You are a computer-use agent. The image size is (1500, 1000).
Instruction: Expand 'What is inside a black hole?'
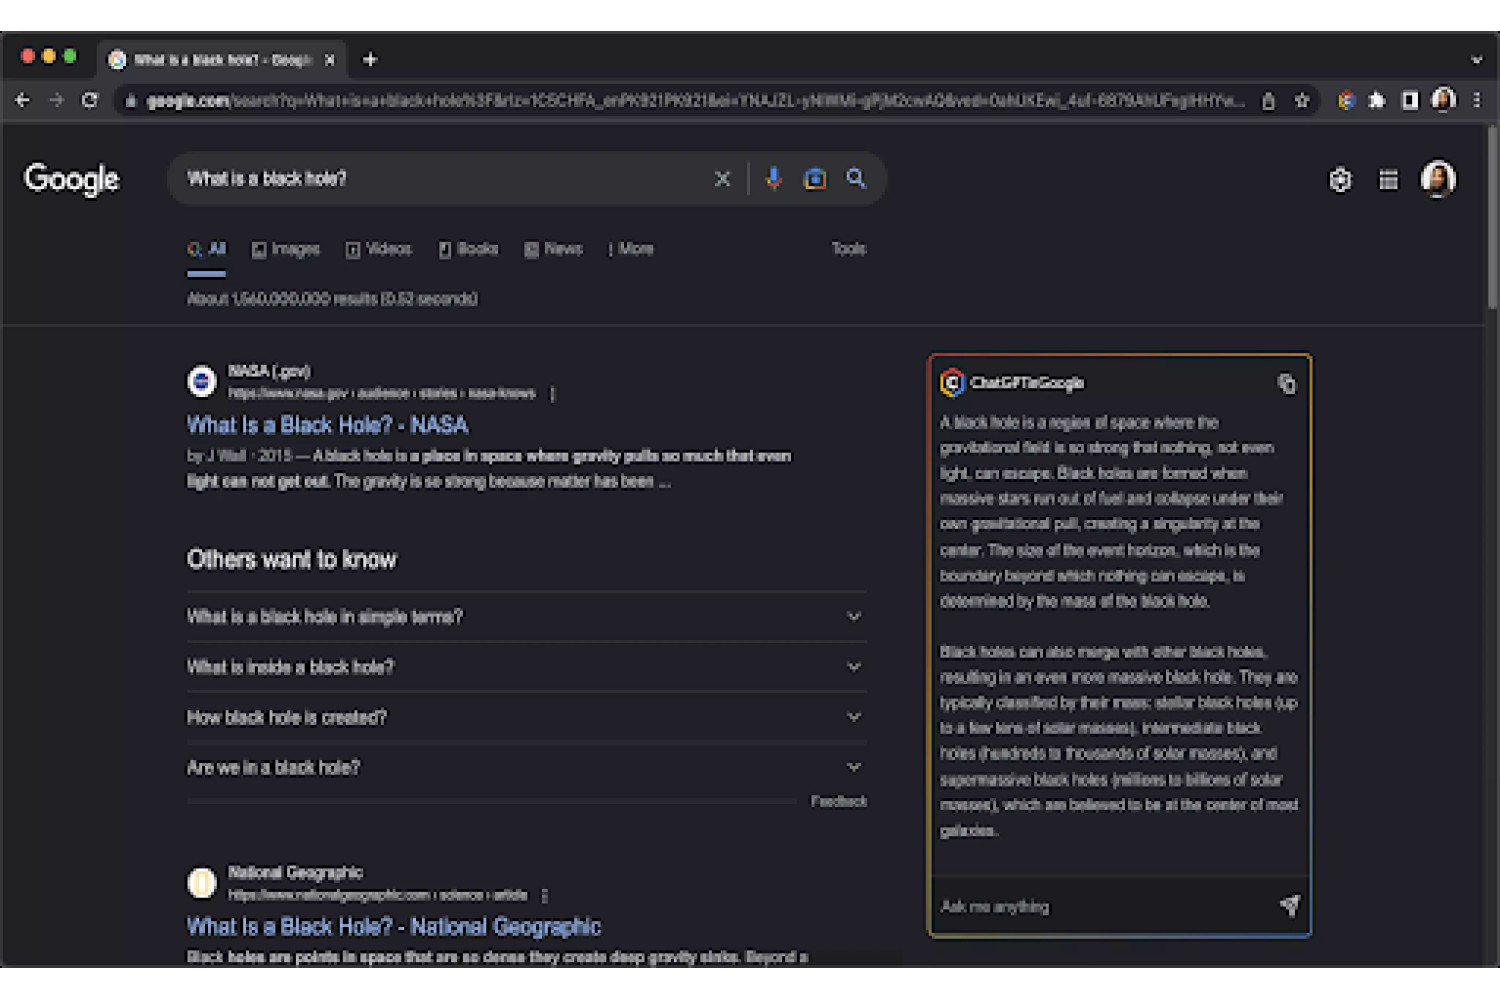click(526, 667)
